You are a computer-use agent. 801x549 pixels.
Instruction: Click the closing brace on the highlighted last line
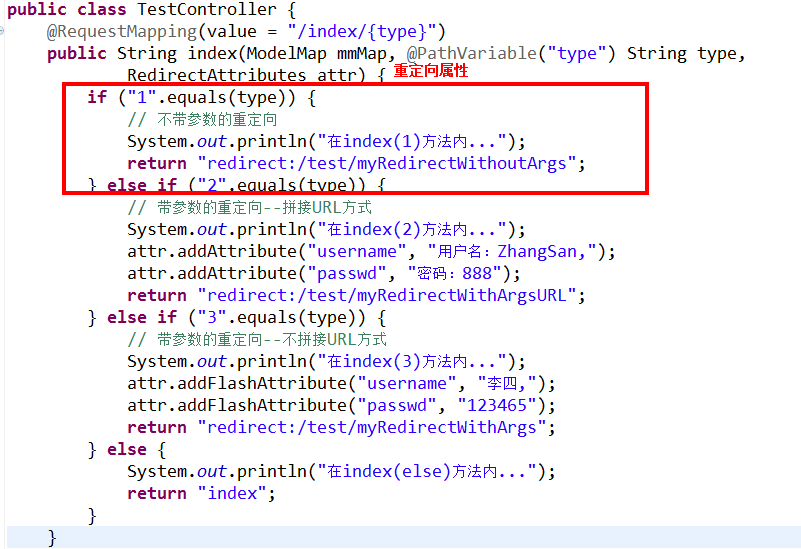52,538
